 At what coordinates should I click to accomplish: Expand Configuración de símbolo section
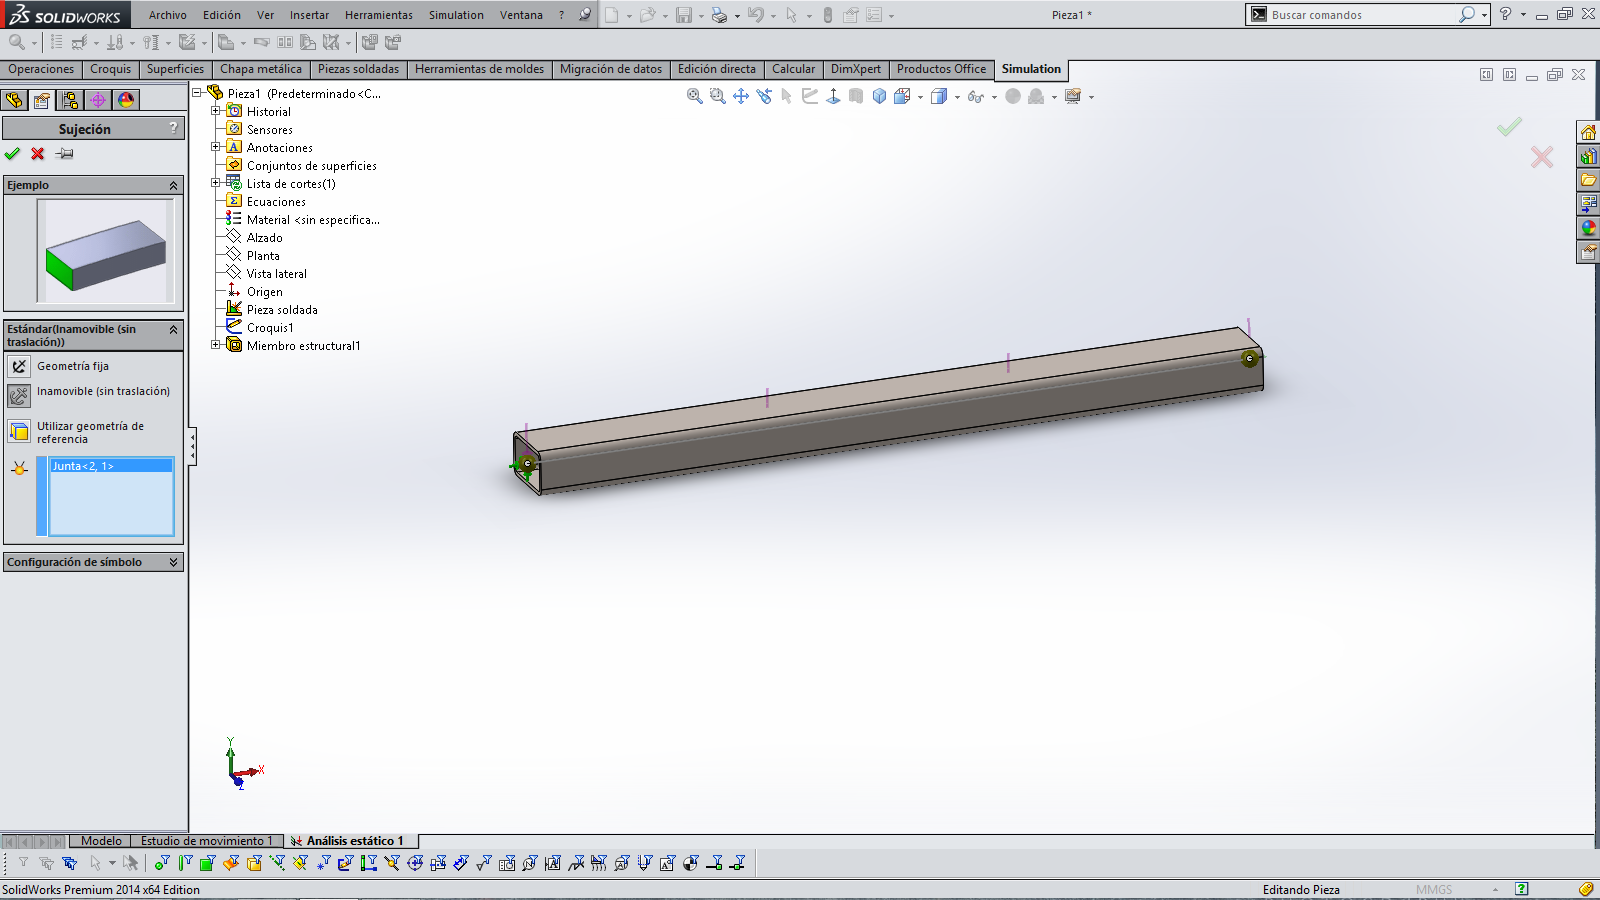[x=173, y=562]
